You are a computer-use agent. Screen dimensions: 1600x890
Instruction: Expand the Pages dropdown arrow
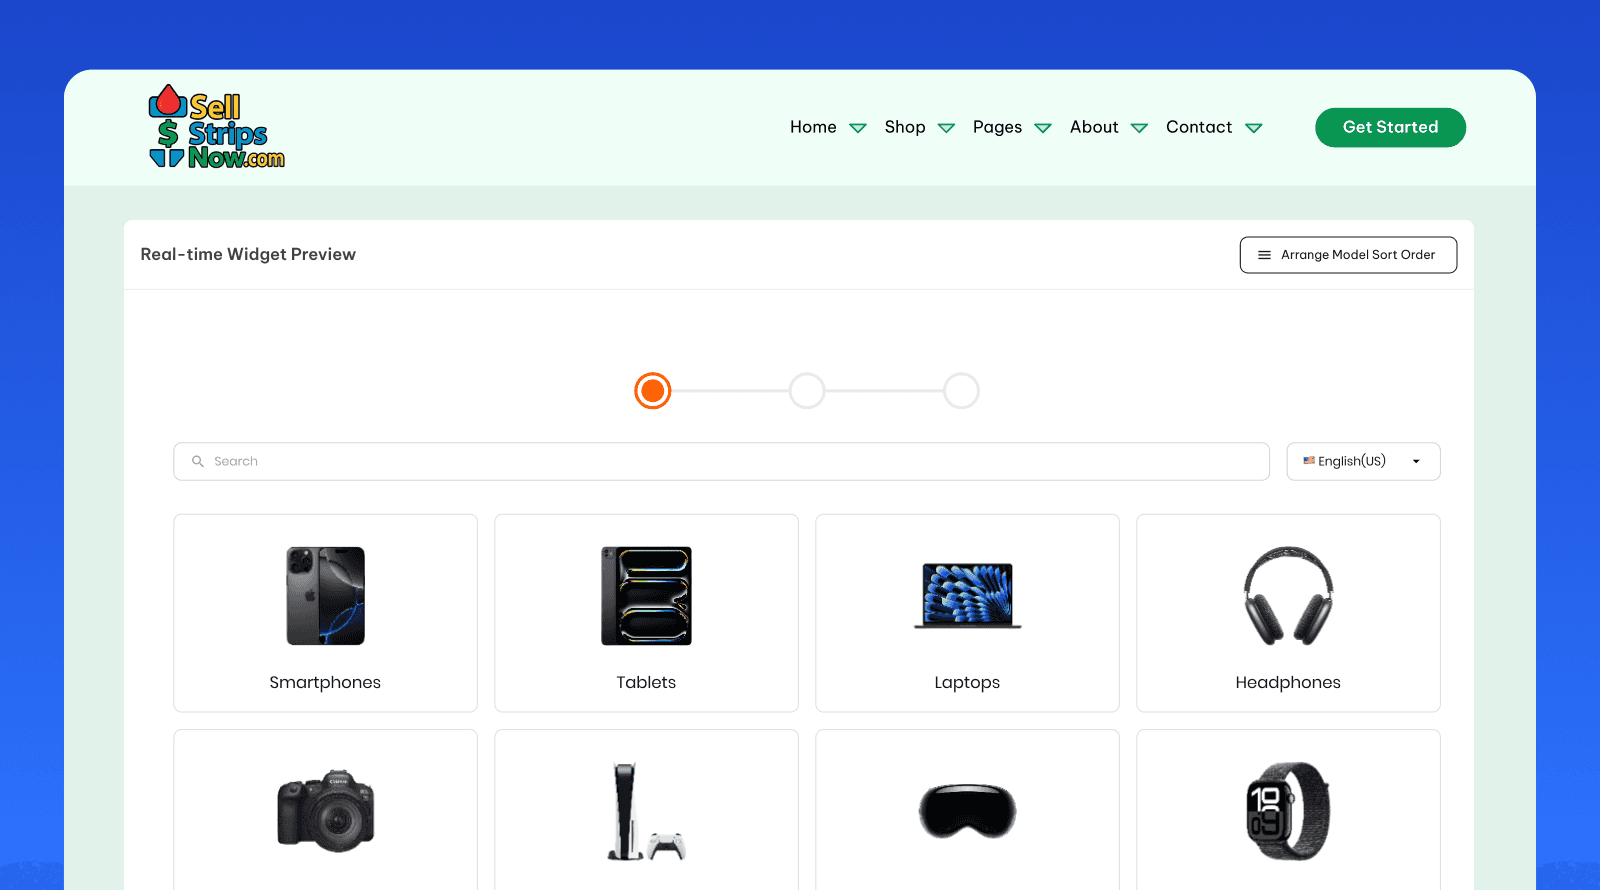click(1043, 128)
